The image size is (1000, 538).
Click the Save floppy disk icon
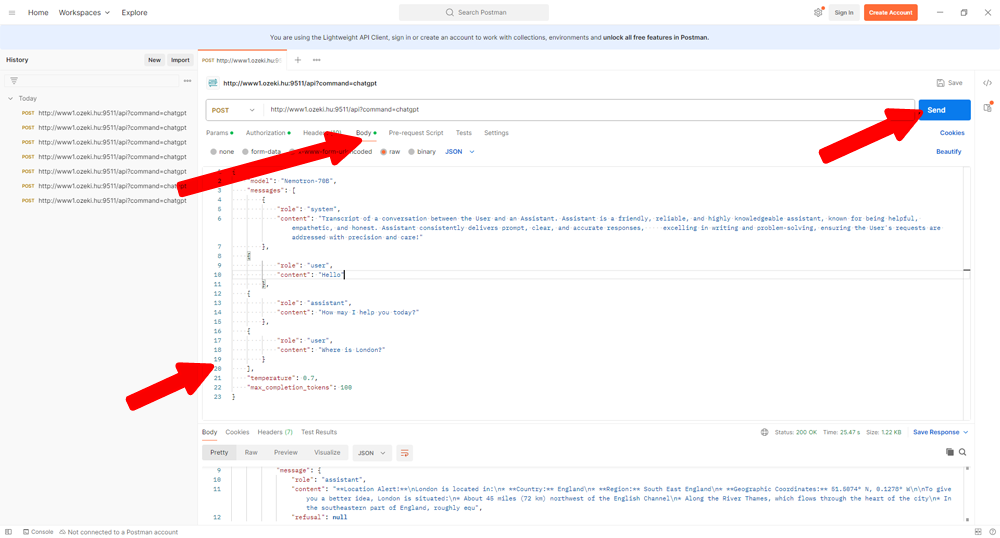pos(941,83)
